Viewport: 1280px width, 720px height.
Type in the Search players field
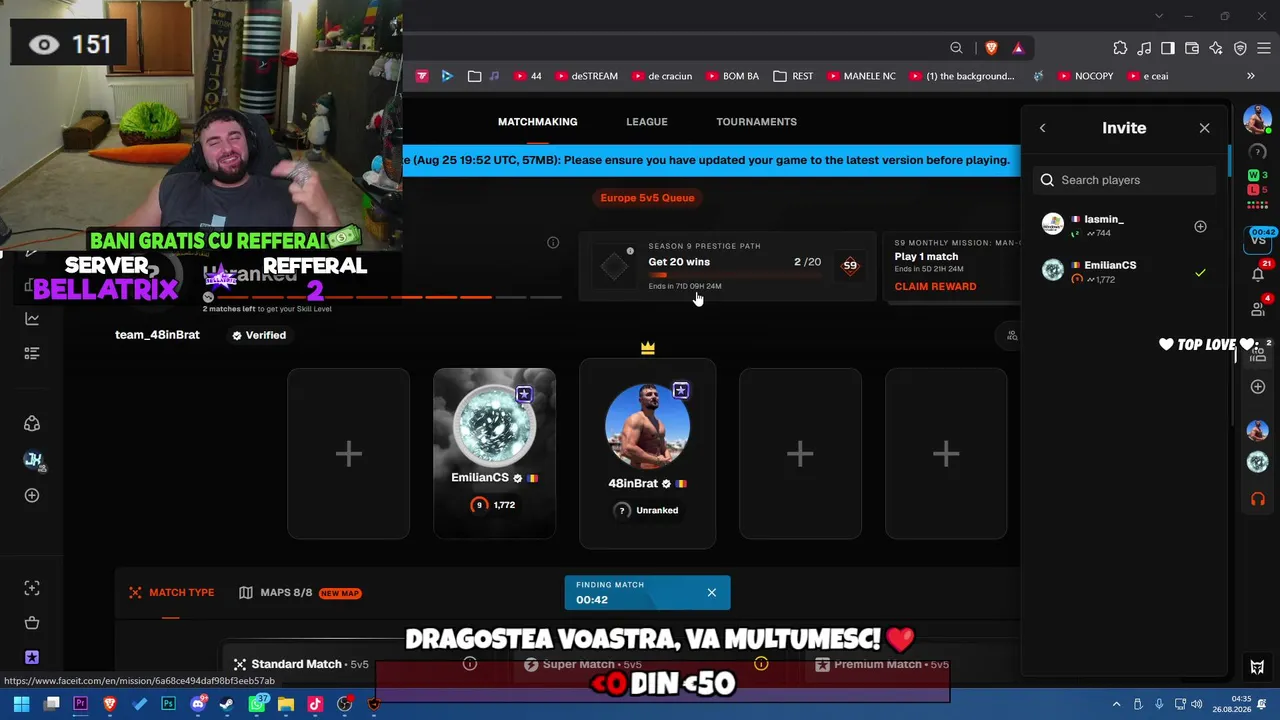[x=1124, y=180]
